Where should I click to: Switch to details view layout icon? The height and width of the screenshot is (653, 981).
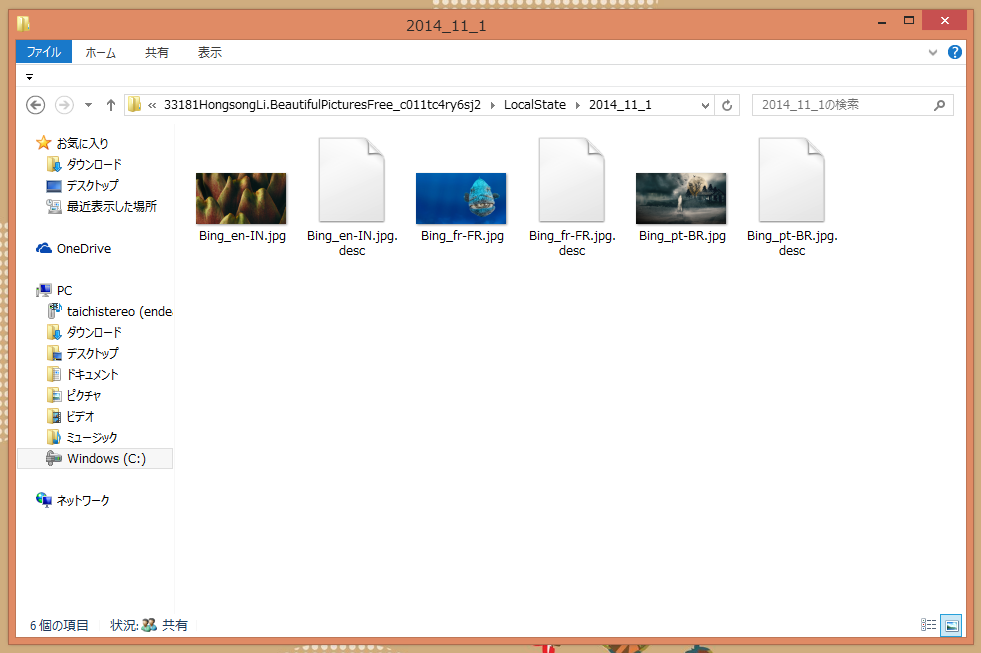pyautogui.click(x=928, y=625)
